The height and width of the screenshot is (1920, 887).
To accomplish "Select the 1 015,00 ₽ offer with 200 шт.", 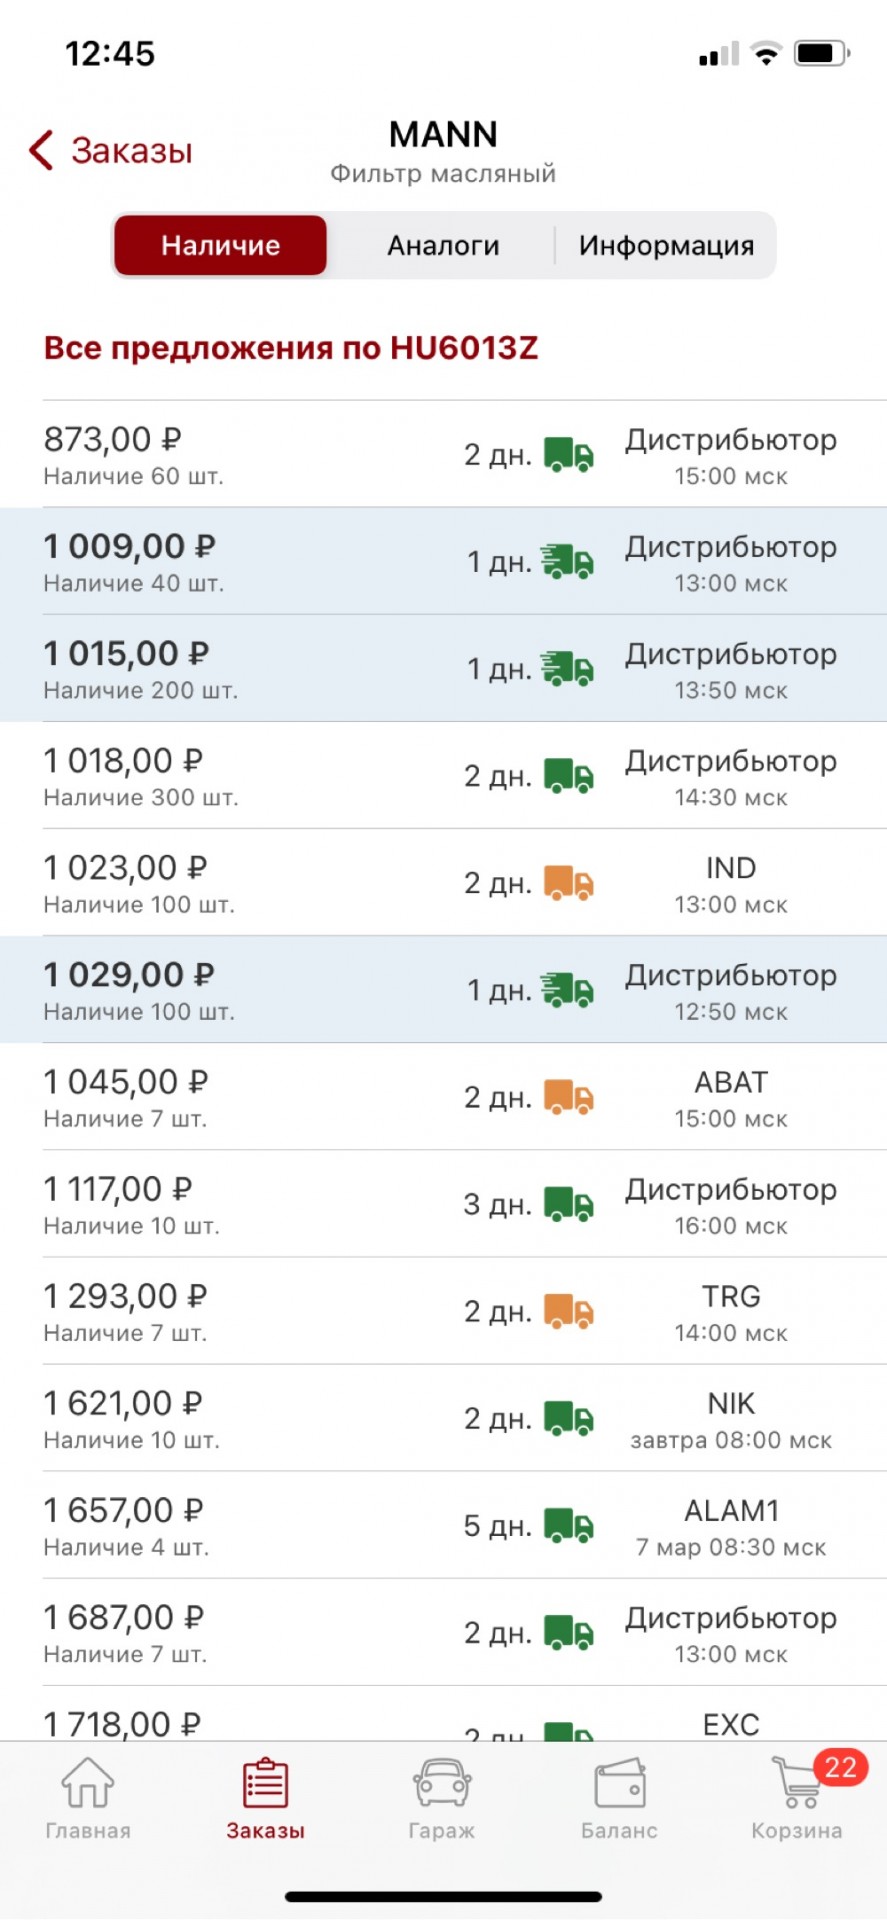I will click(443, 668).
